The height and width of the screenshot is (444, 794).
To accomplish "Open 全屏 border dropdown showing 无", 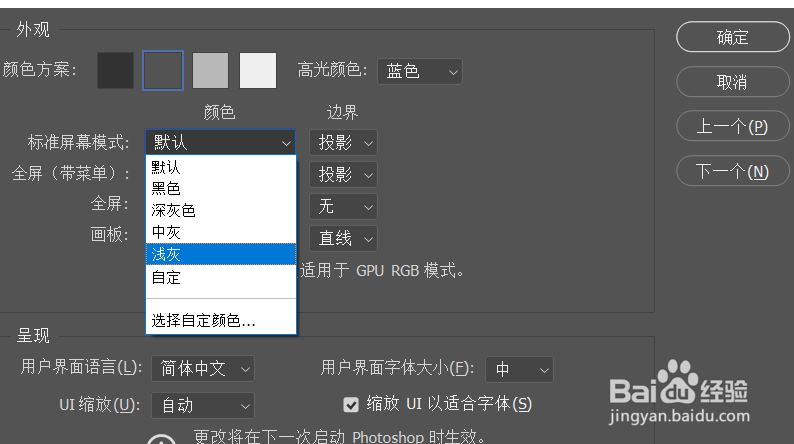I will pos(343,207).
